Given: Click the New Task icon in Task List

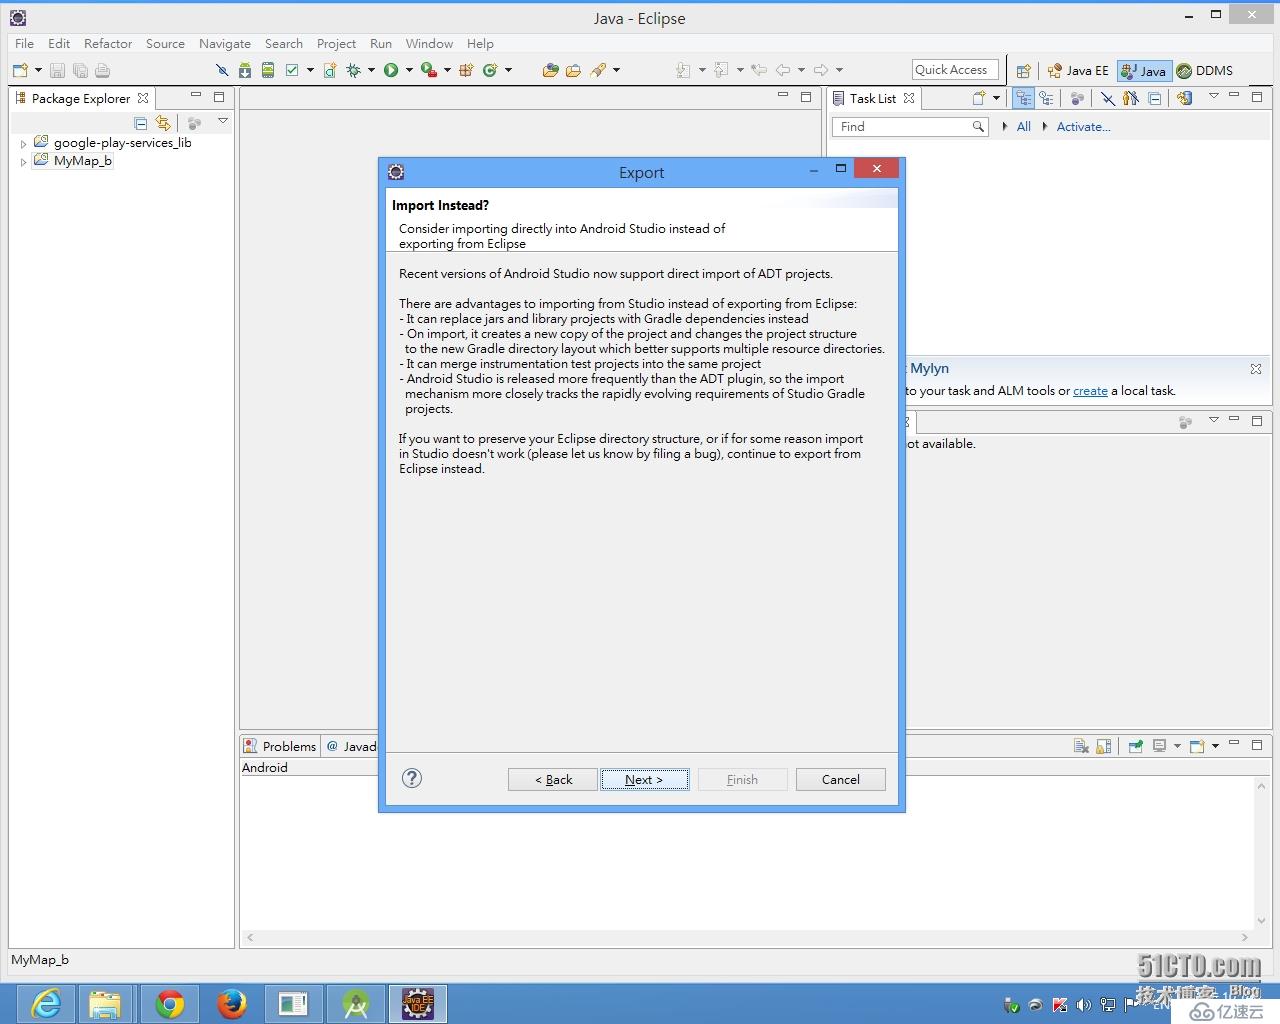Looking at the screenshot, I should click(979, 98).
